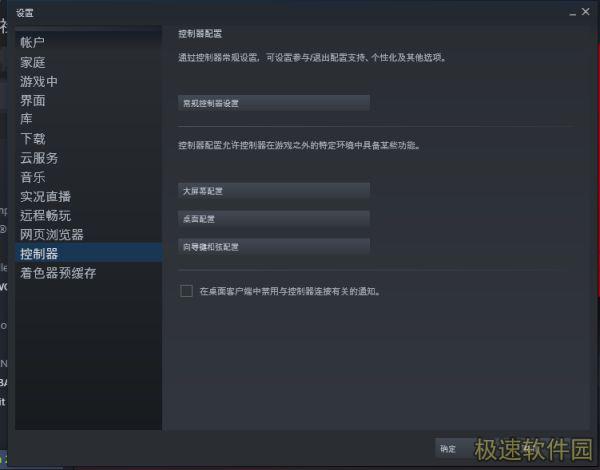600x470 pixels.
Task: Open 着色器预缓存 settings
Action: (x=58, y=273)
